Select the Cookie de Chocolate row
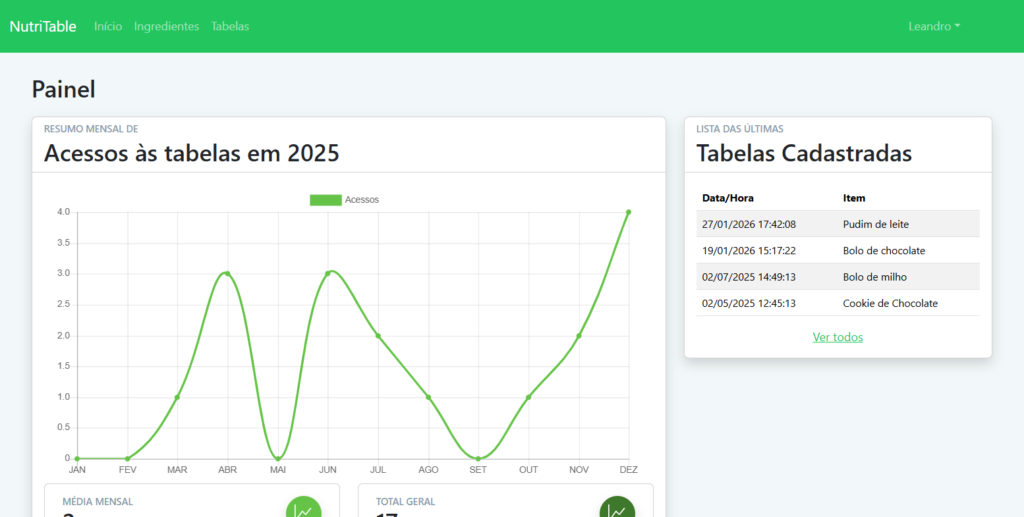The height and width of the screenshot is (517, 1024). coord(838,303)
